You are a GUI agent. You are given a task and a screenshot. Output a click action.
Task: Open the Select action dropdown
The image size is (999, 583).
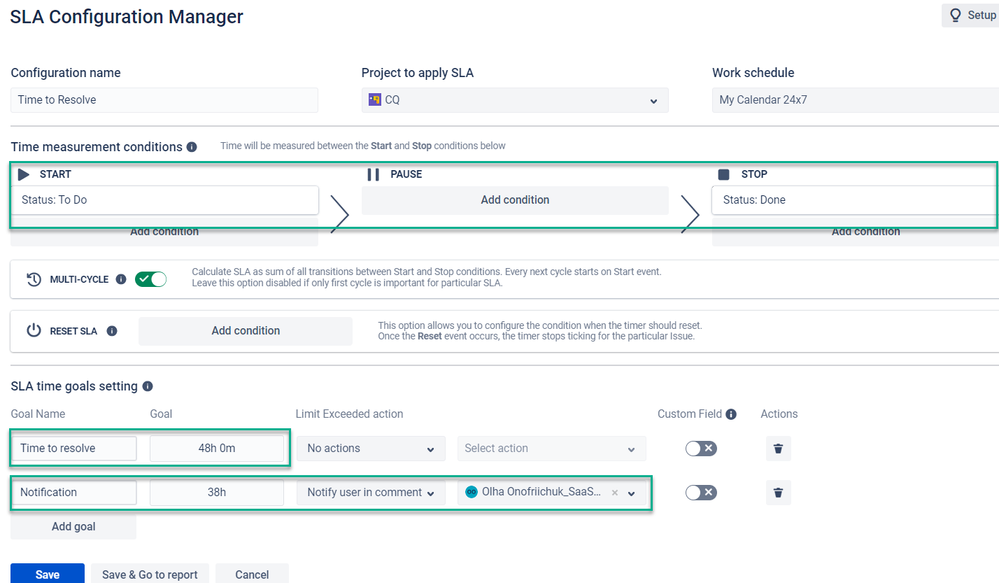click(x=552, y=449)
